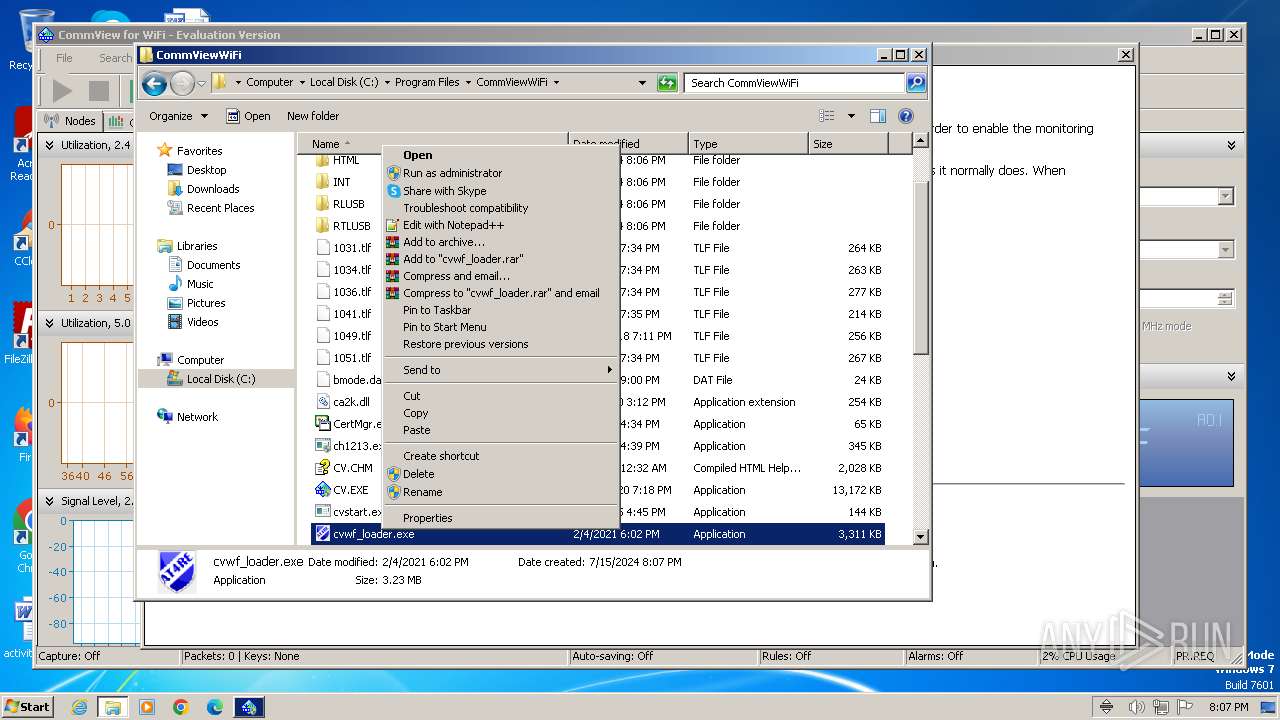
Task: Open Chrome from taskbar
Action: pos(181,707)
